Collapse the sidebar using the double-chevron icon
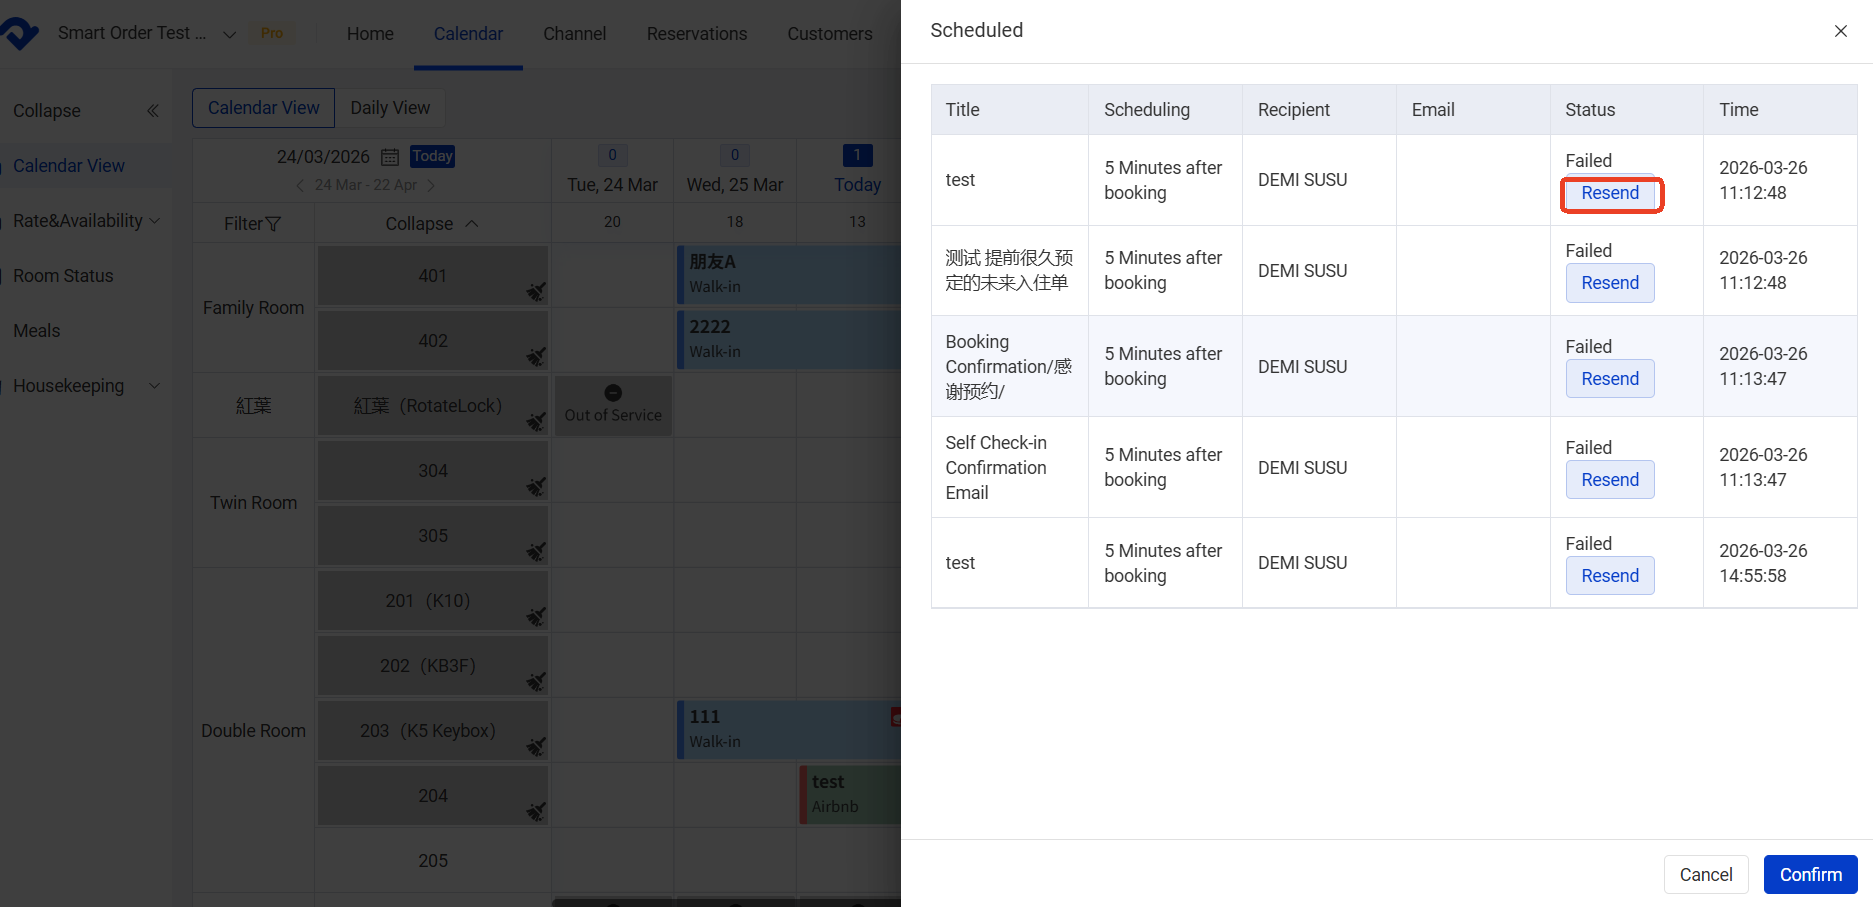1873x907 pixels. point(153,111)
